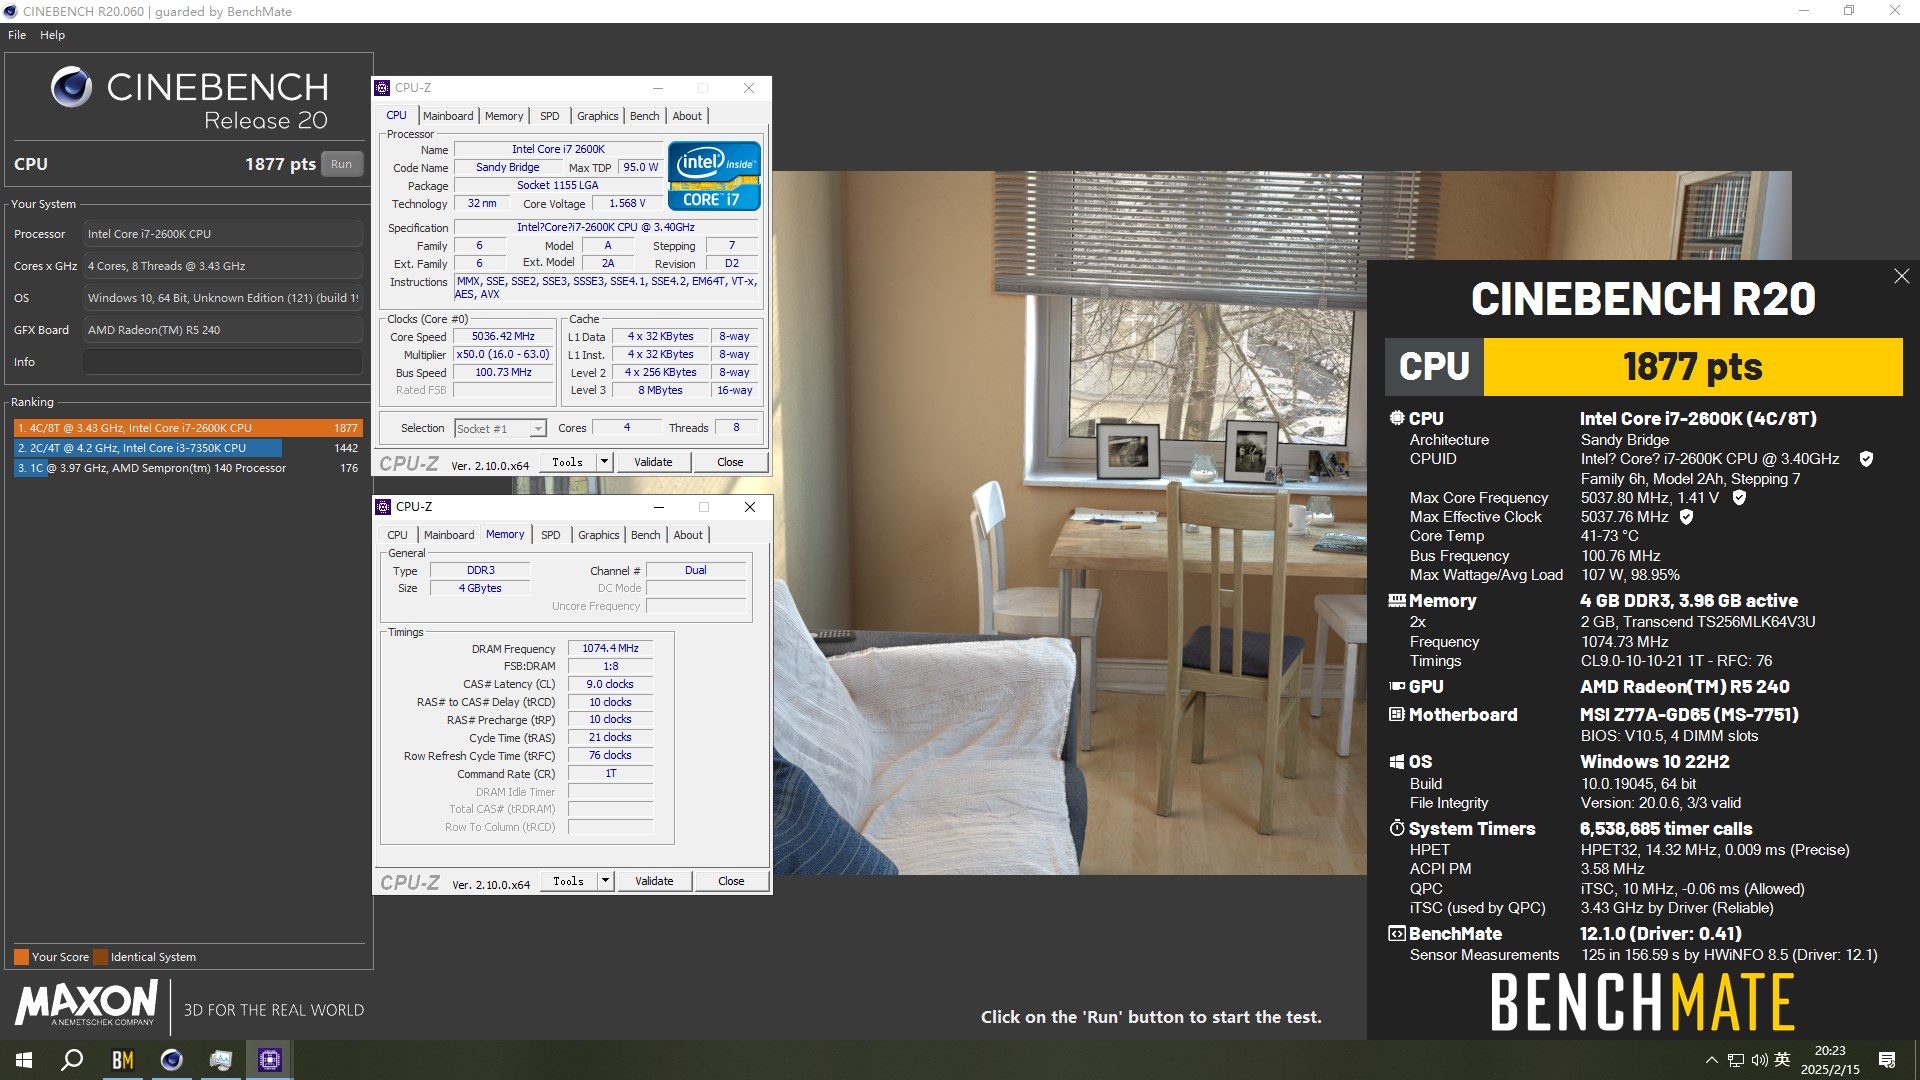
Task: Click the lower CPU-Z window title icon
Action: (383, 507)
